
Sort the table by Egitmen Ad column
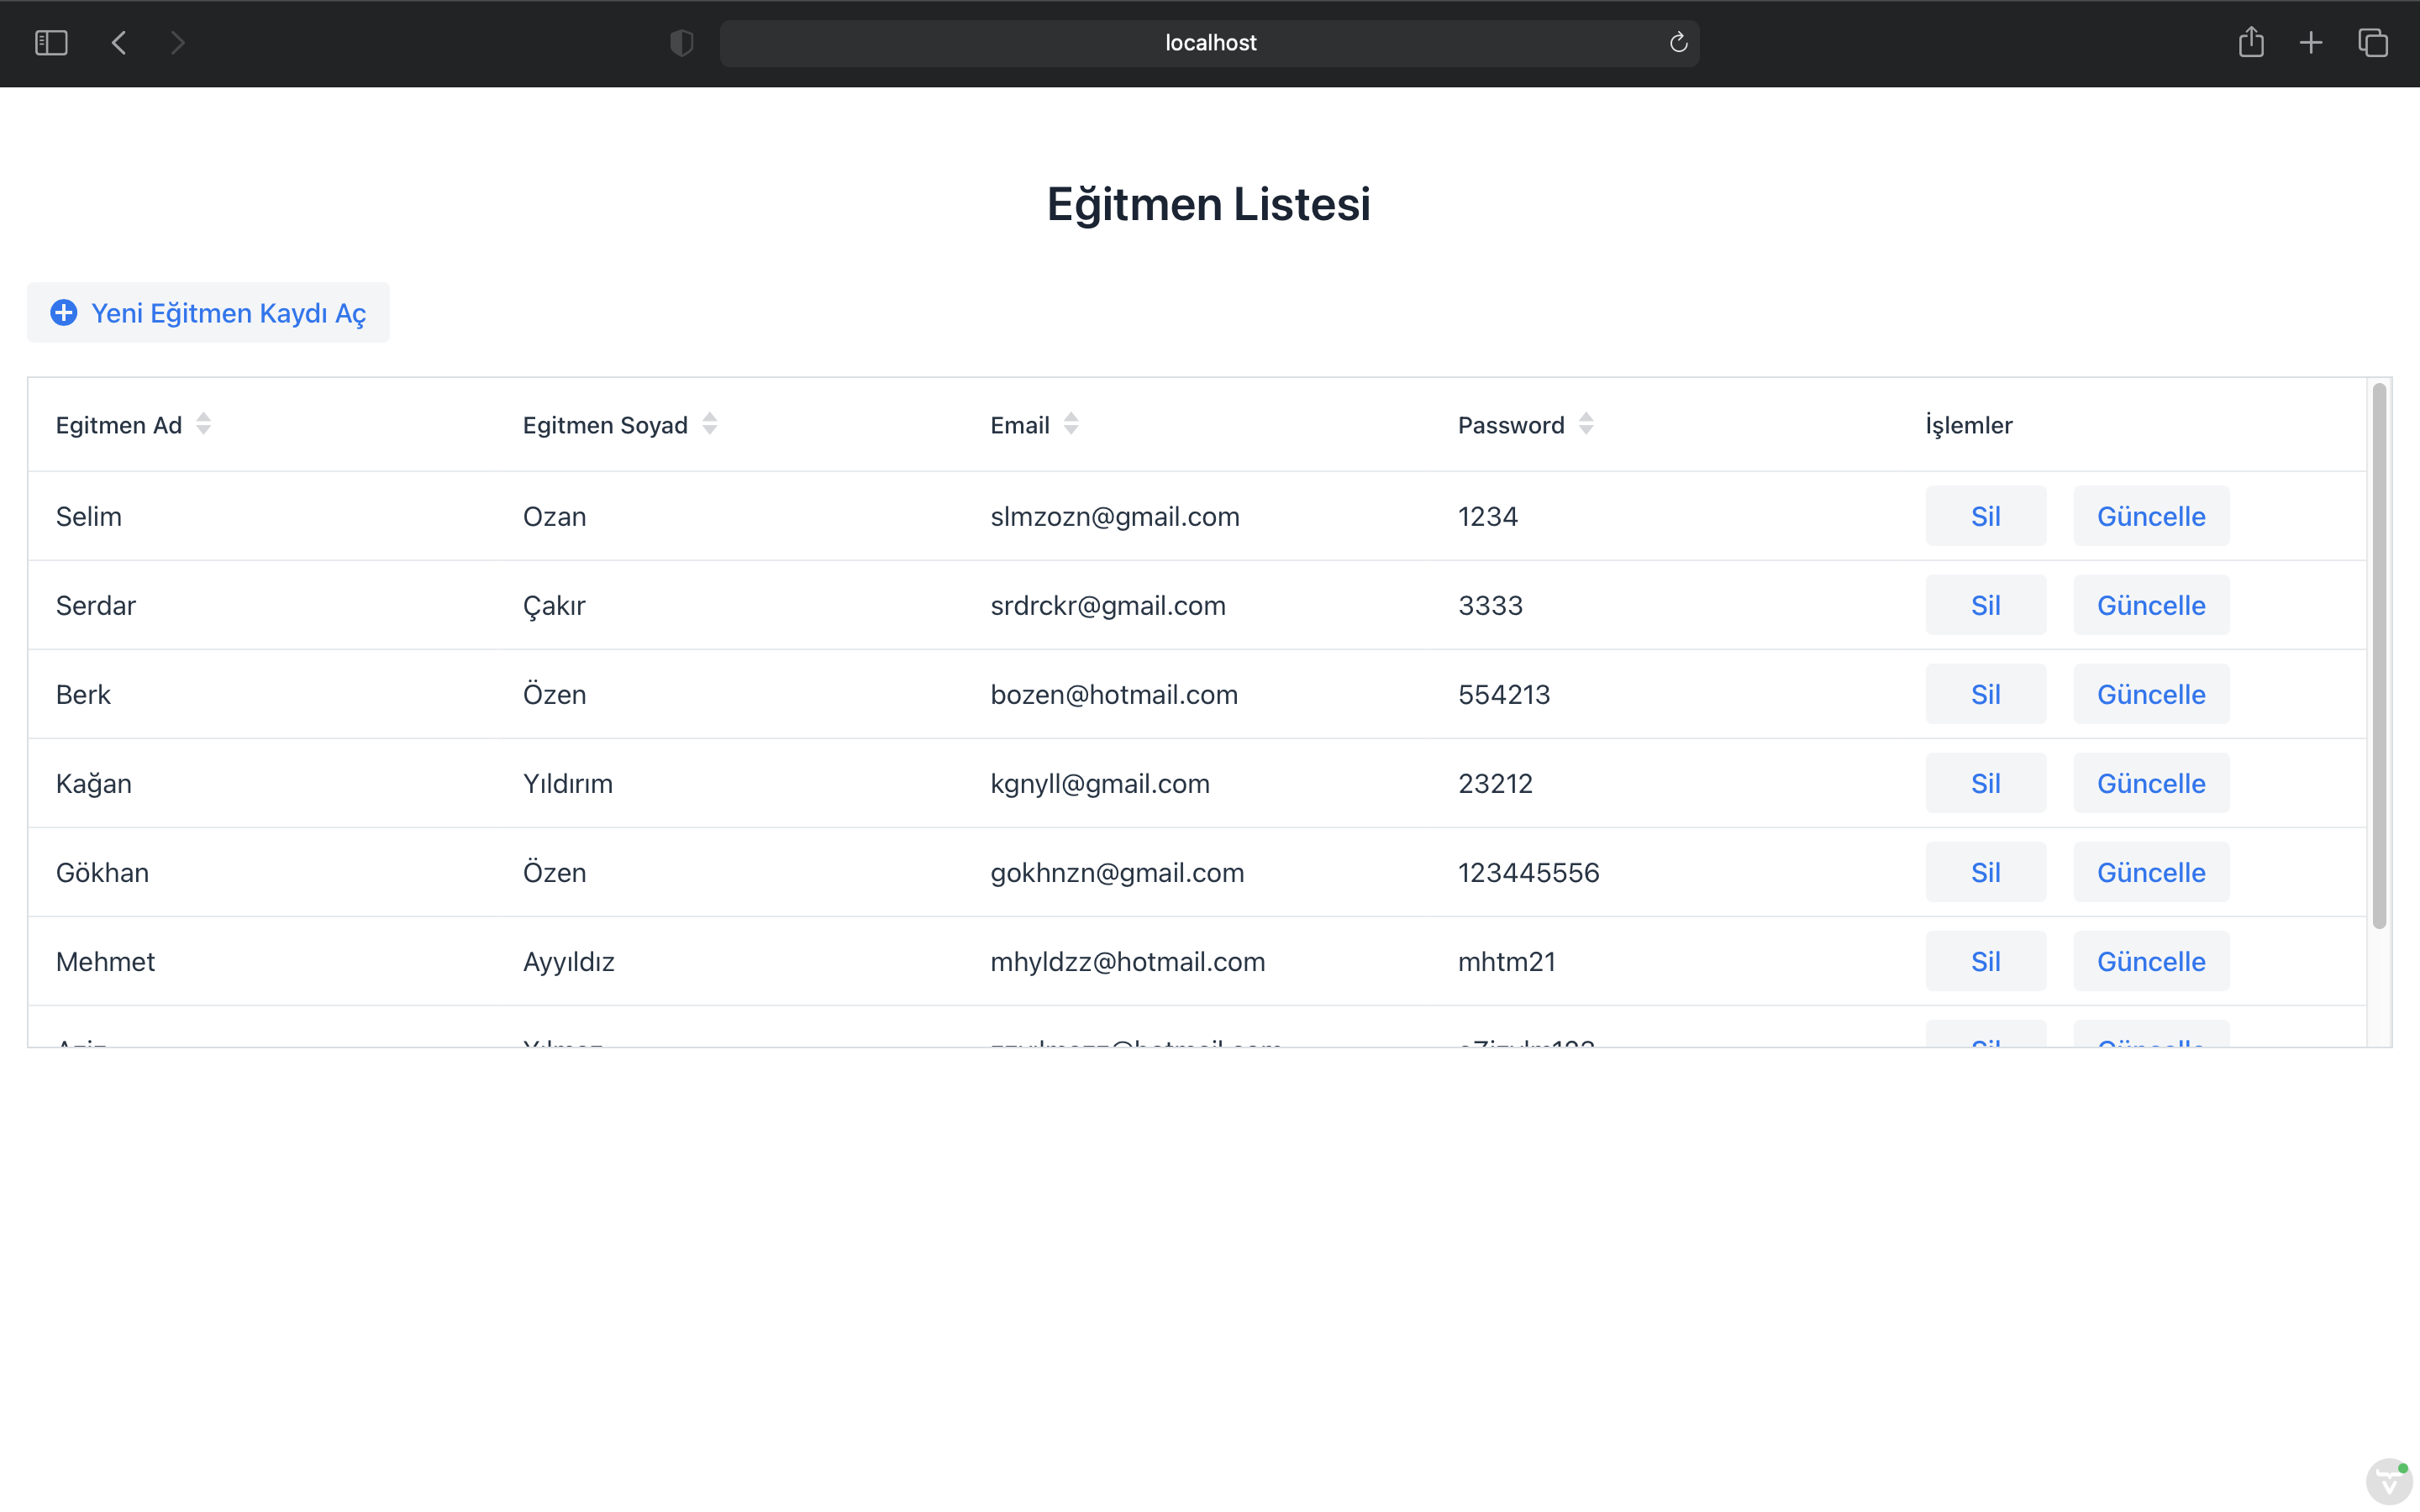tap(204, 423)
